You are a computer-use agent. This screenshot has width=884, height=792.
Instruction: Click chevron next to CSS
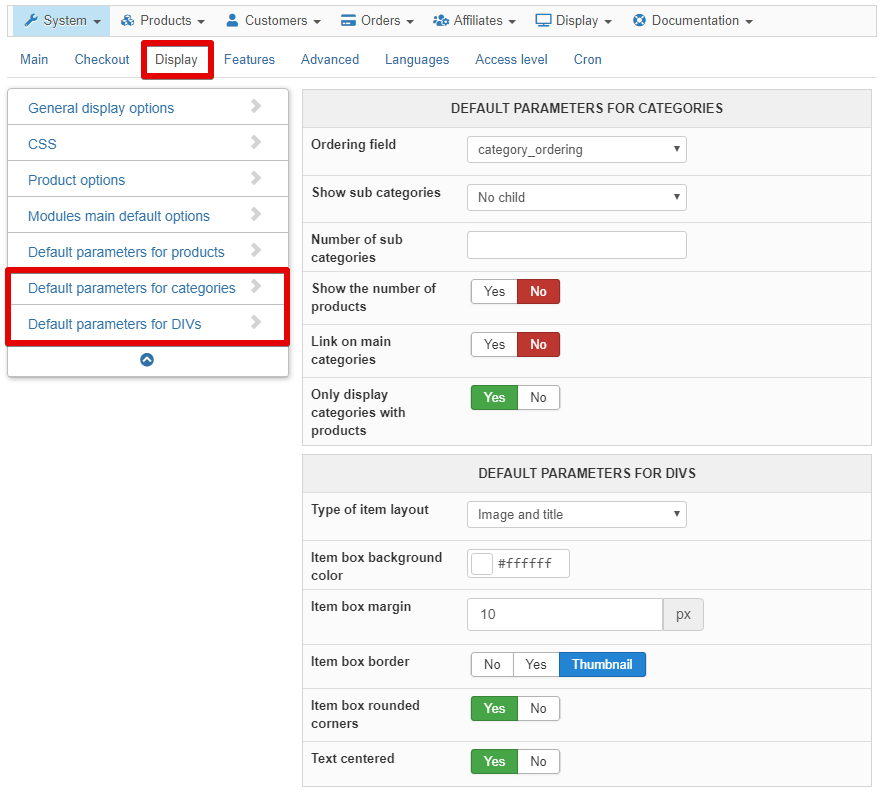tap(256, 142)
